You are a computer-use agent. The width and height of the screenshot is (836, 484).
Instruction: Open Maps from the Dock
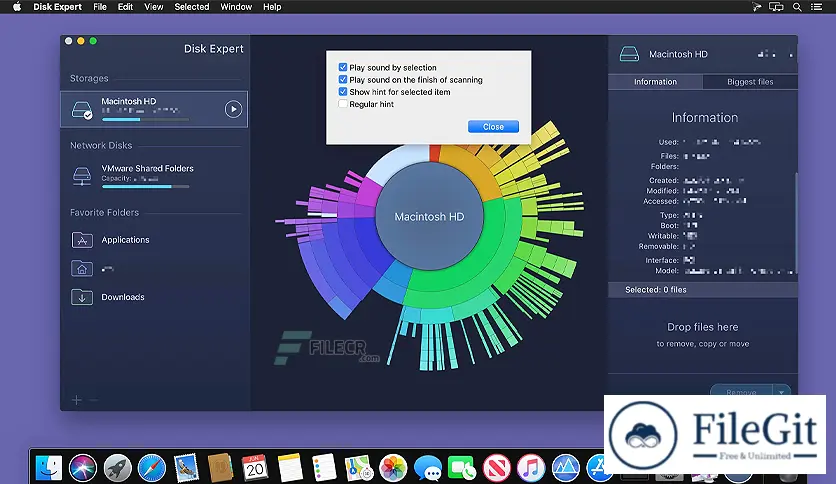pyautogui.click(x=358, y=468)
